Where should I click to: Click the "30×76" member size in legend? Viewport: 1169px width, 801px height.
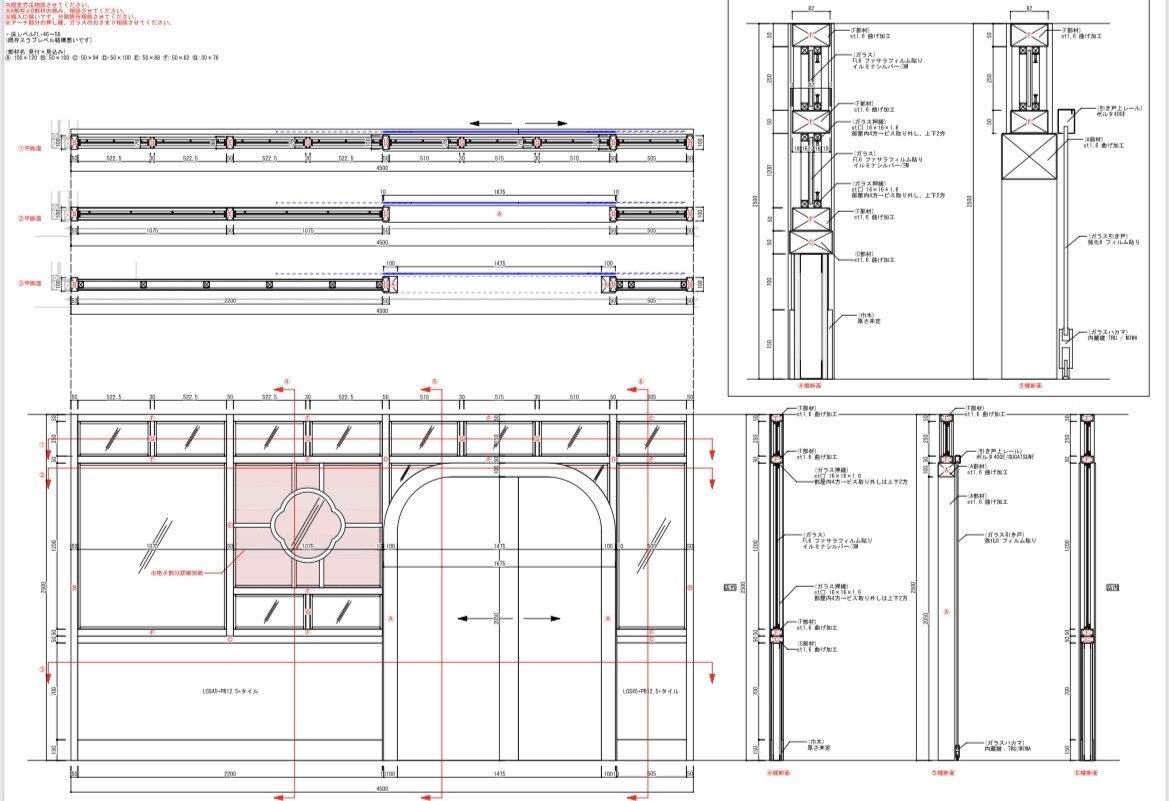(209, 57)
